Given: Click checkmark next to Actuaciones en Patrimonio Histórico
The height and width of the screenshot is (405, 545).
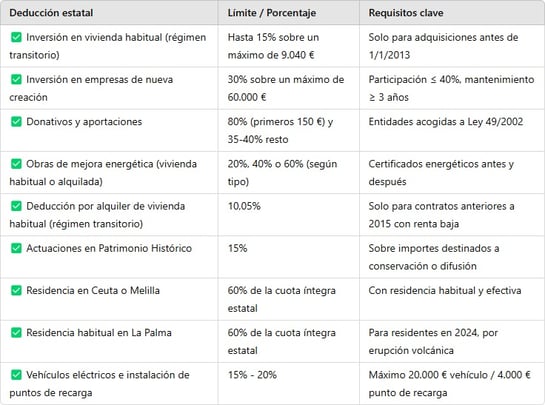Looking at the screenshot, I should (16, 248).
